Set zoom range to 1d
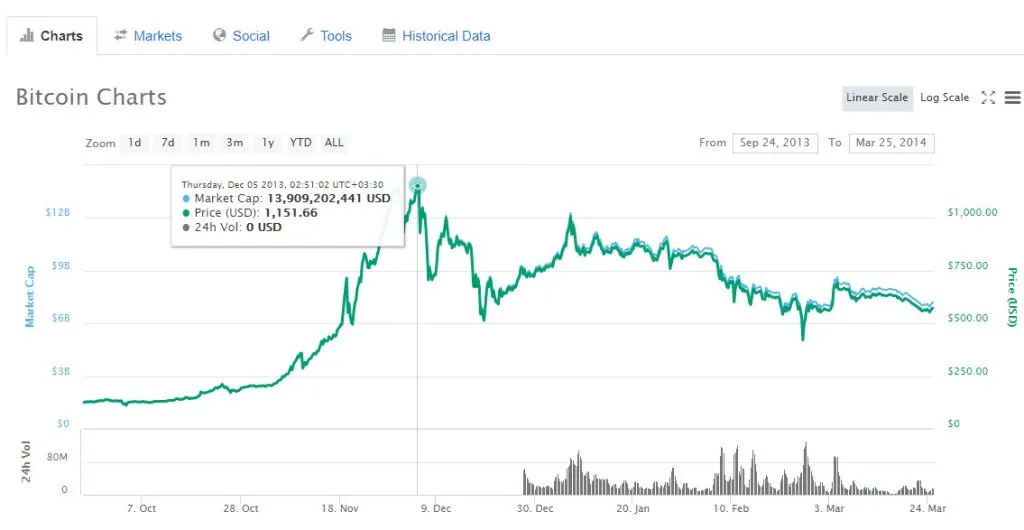 click(134, 143)
